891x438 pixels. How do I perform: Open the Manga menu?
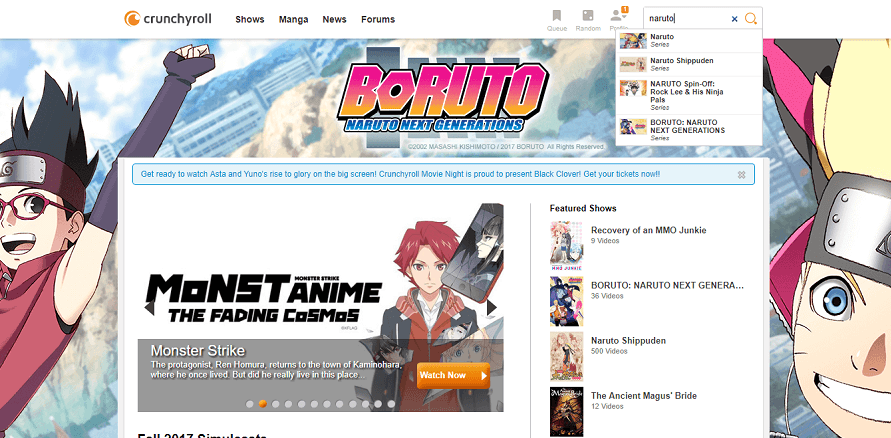293,19
